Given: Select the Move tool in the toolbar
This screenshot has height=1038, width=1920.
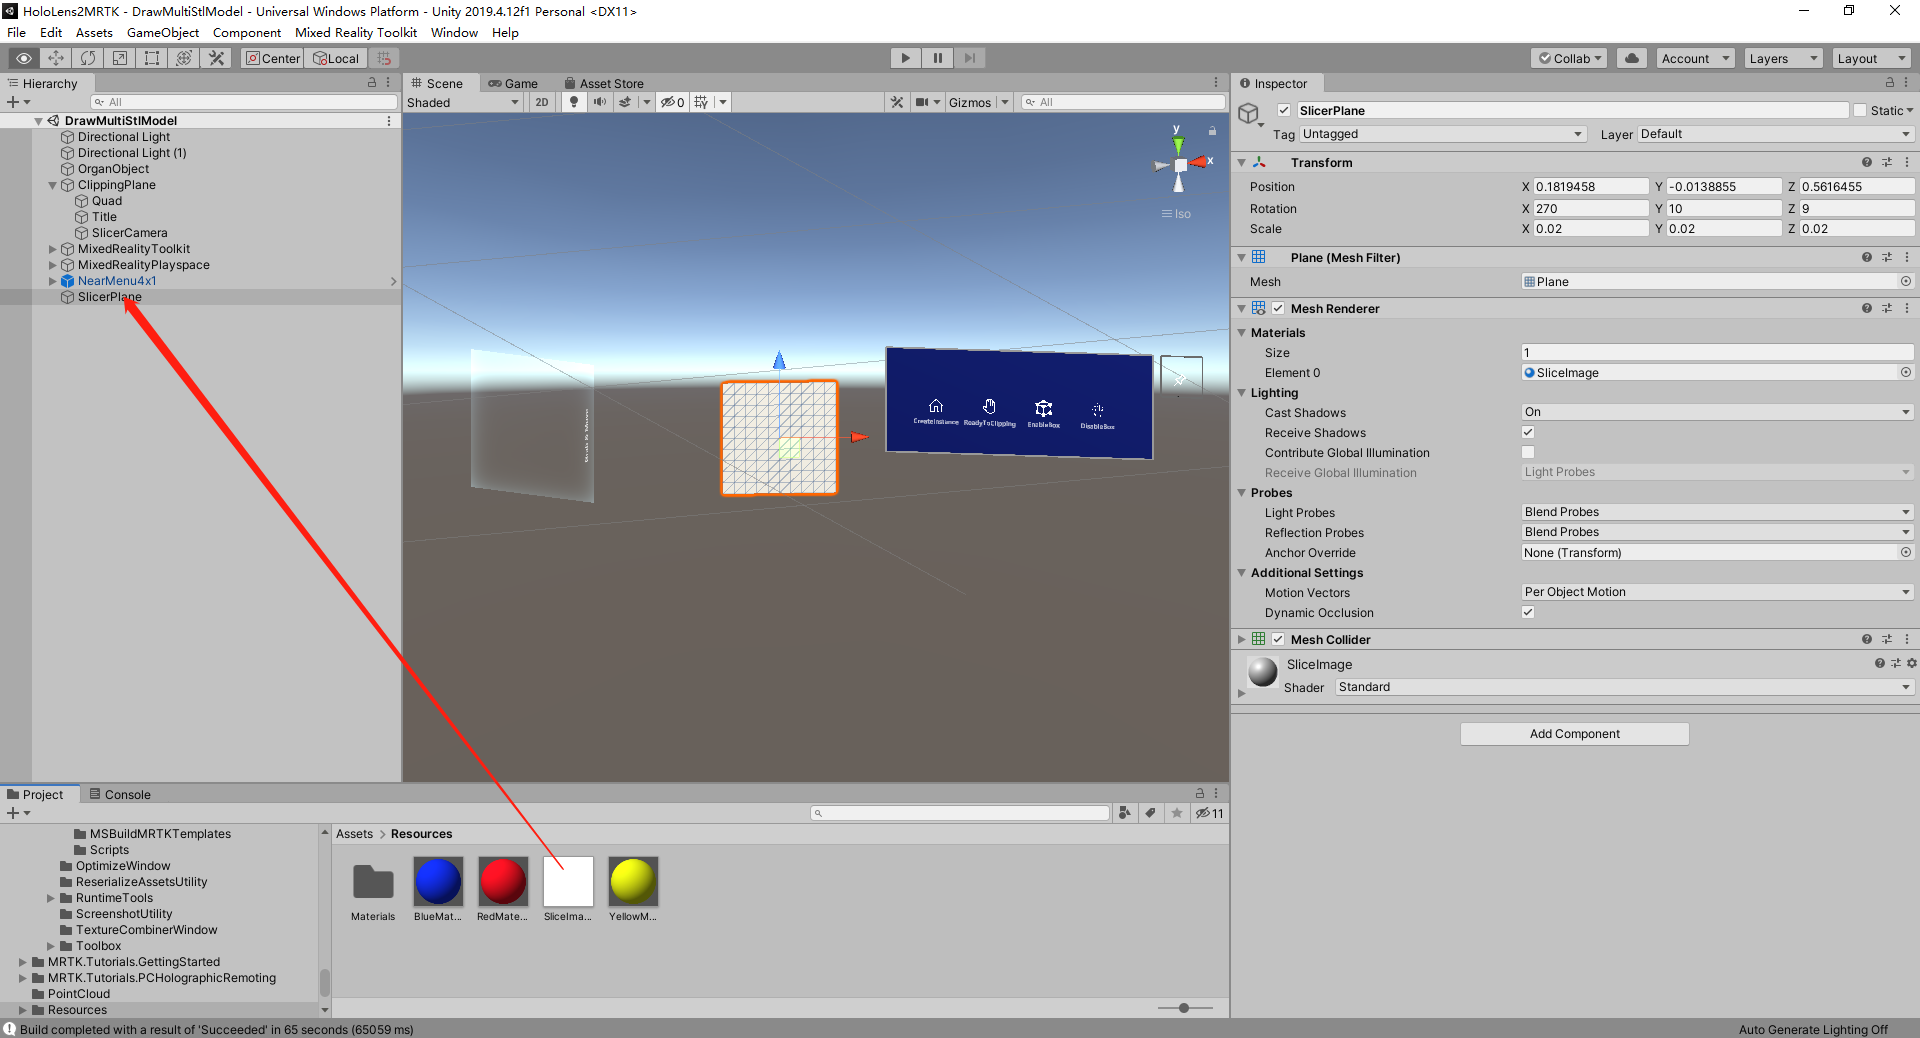Looking at the screenshot, I should coord(56,58).
